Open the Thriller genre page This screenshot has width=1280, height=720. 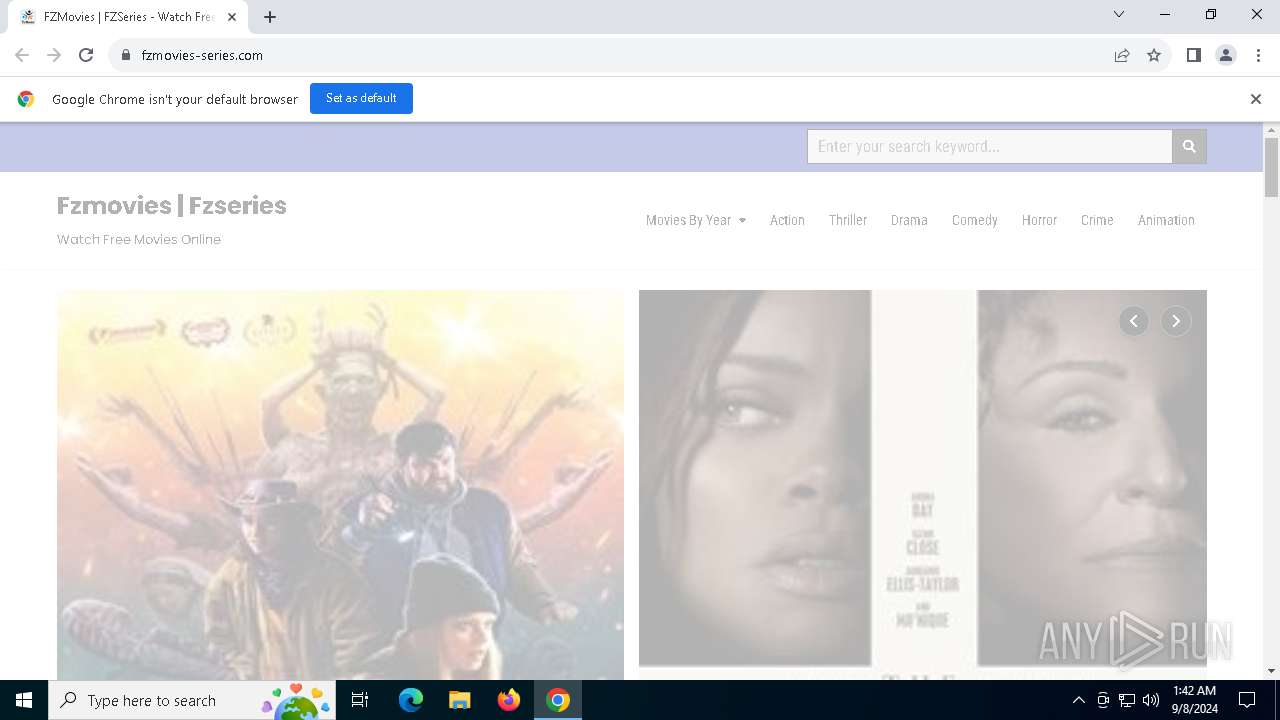tap(848, 220)
